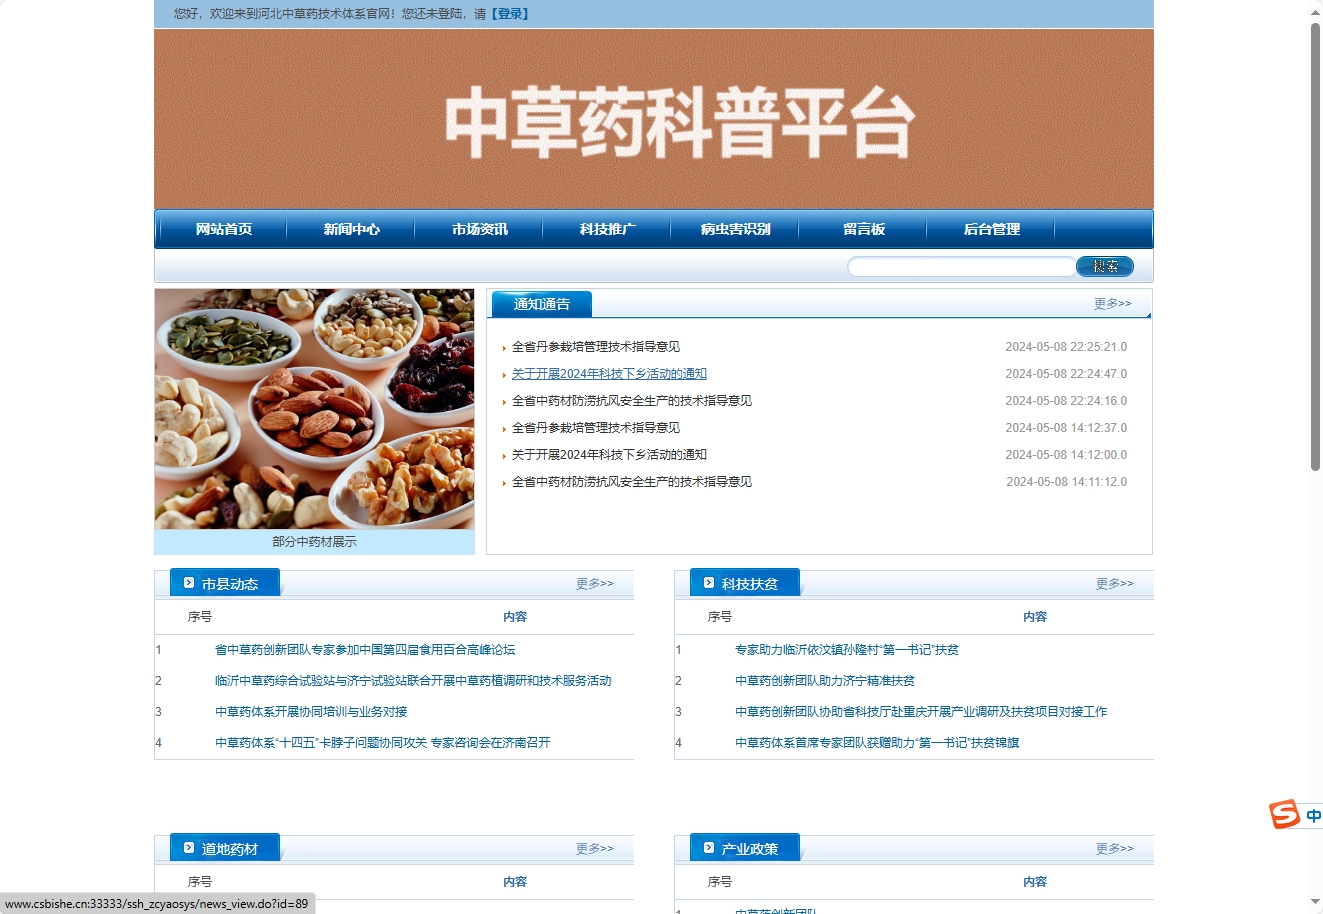
Task: Click the Sogou input method tray icon
Action: point(1283,813)
